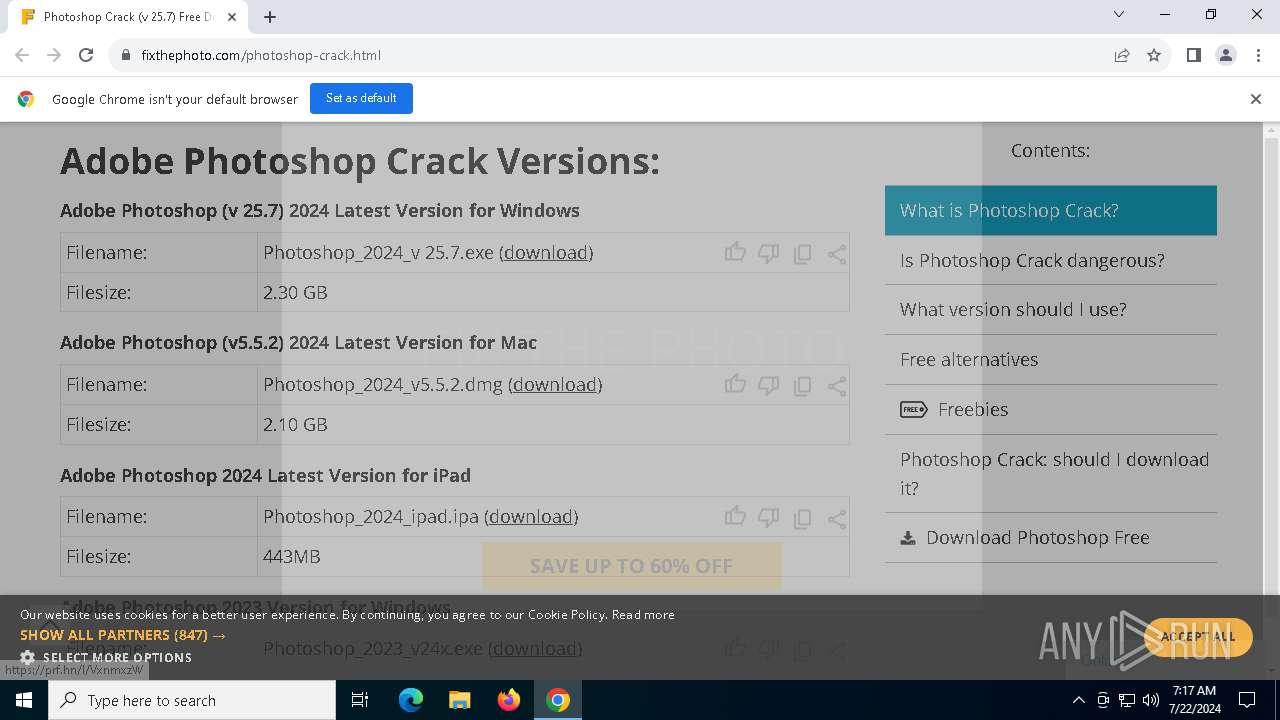
Task: Click download link for Photoshop_2023_v24x.exe
Action: click(535, 648)
